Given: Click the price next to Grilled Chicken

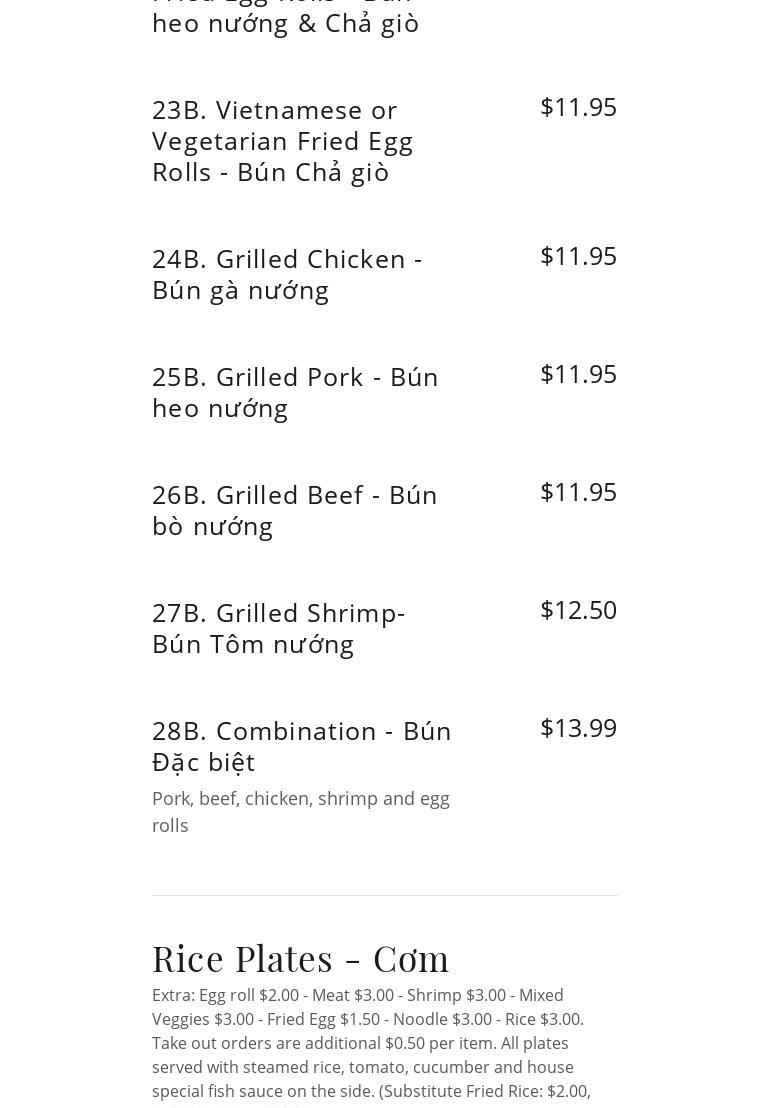Looking at the screenshot, I should 578,256.
